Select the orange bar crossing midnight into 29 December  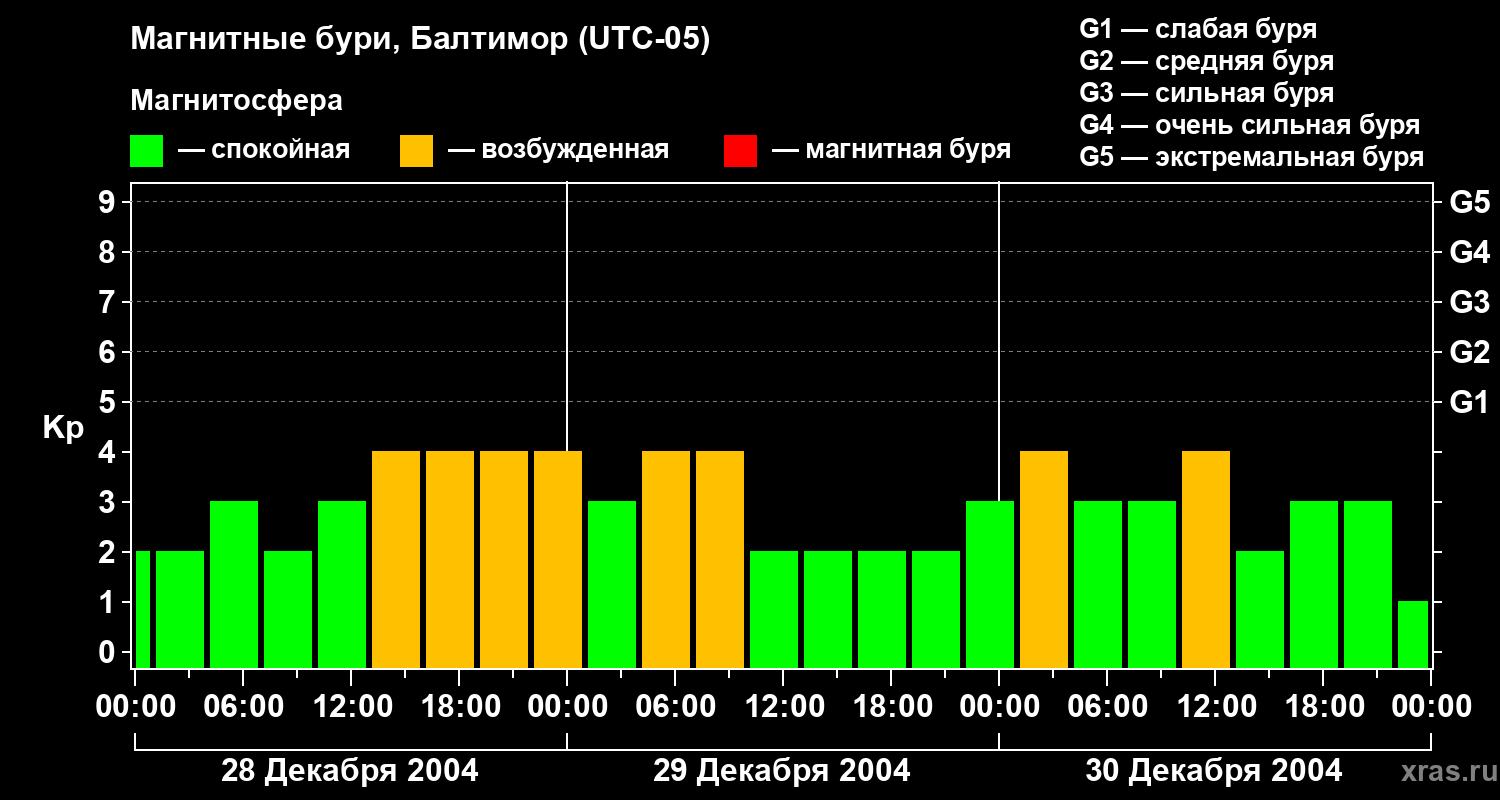coord(557,559)
